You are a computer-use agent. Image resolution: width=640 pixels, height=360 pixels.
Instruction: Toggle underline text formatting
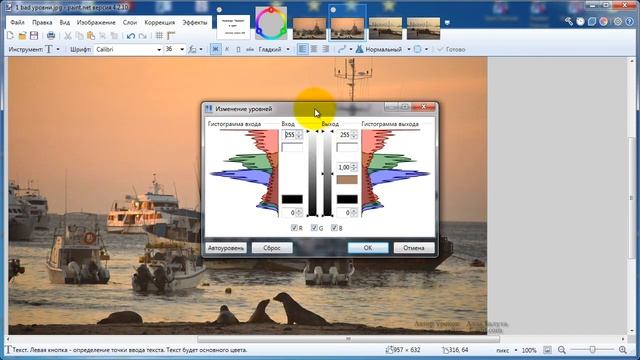238,49
